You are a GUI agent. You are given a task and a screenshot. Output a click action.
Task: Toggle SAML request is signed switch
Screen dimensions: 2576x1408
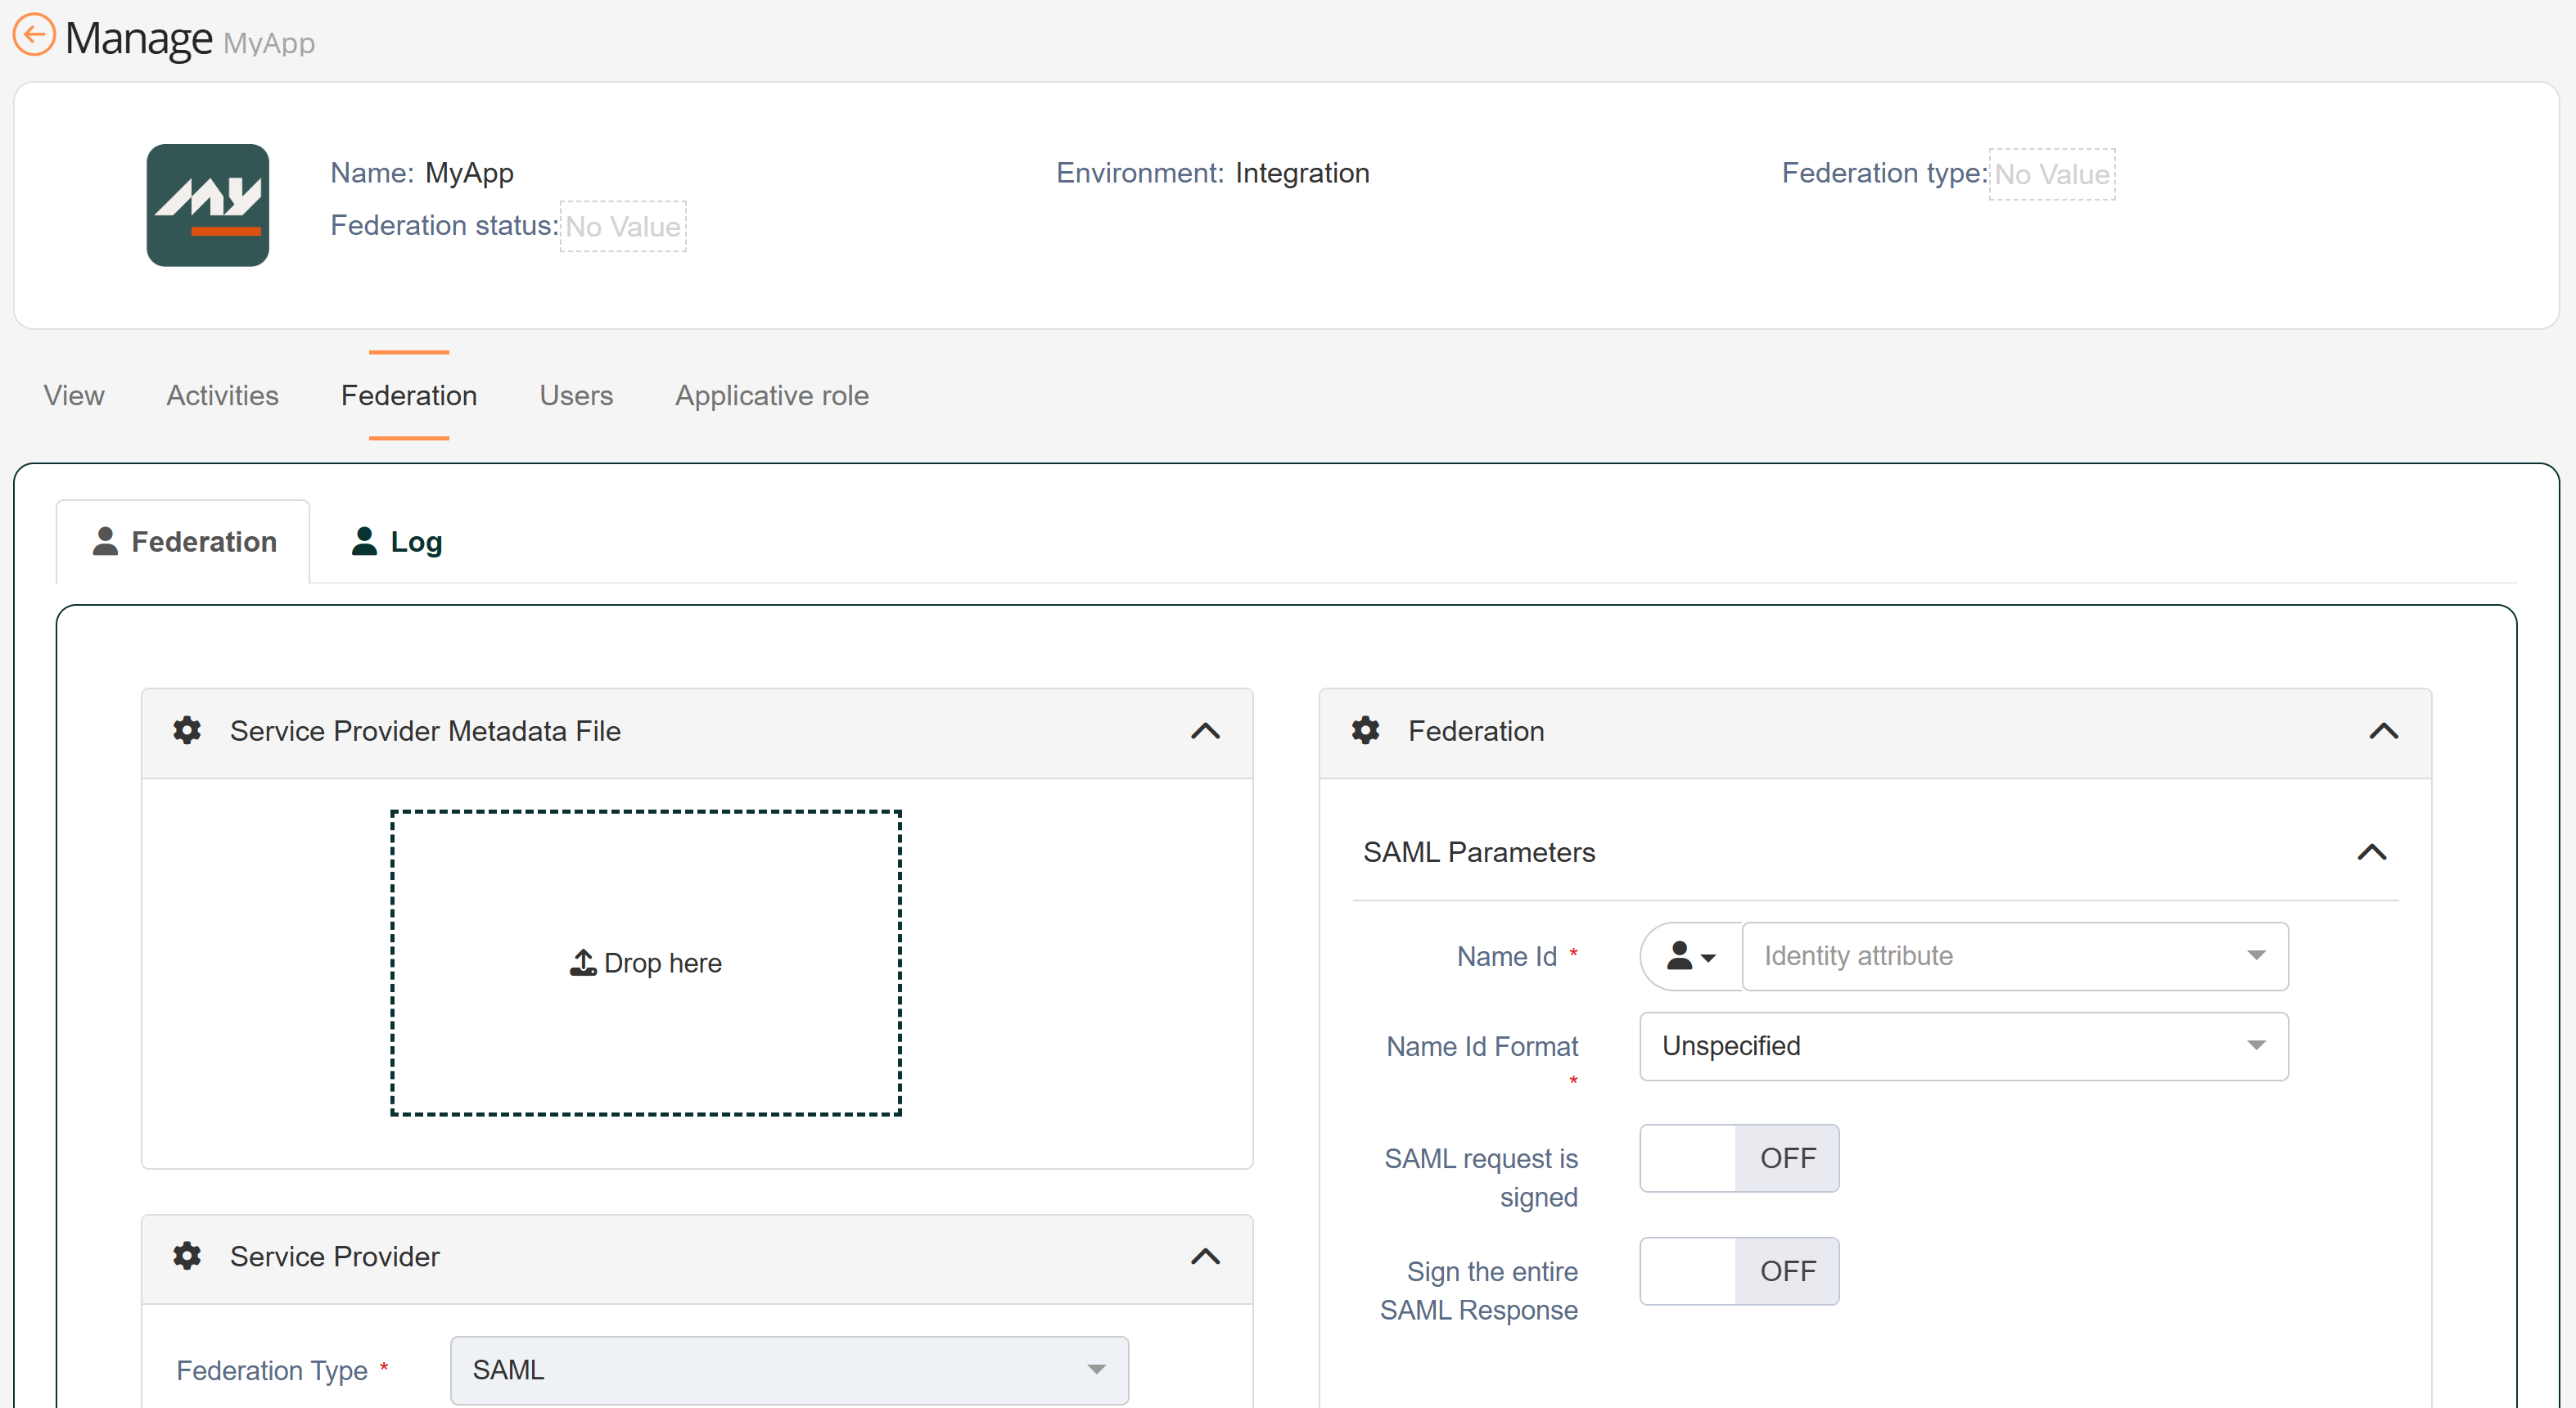pos(1738,1158)
